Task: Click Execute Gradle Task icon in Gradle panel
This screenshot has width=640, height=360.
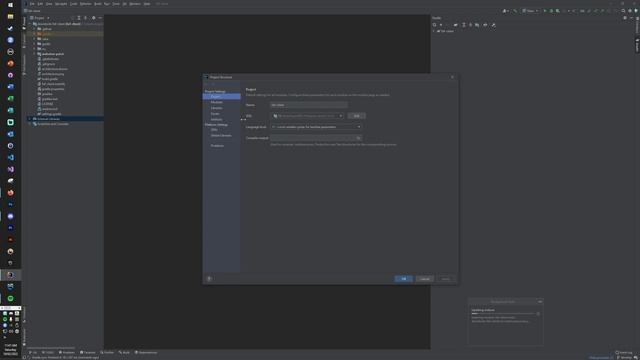Action: pos(456,25)
